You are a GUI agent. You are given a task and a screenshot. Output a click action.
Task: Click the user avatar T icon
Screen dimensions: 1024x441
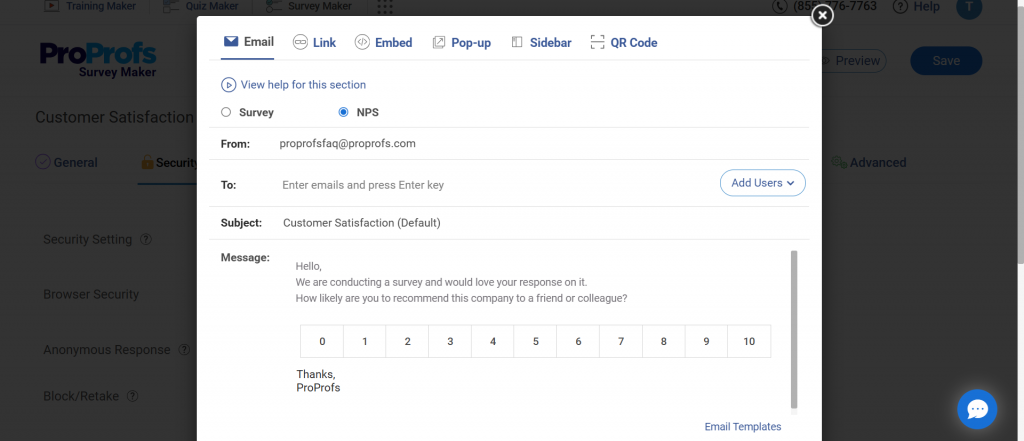969,7
